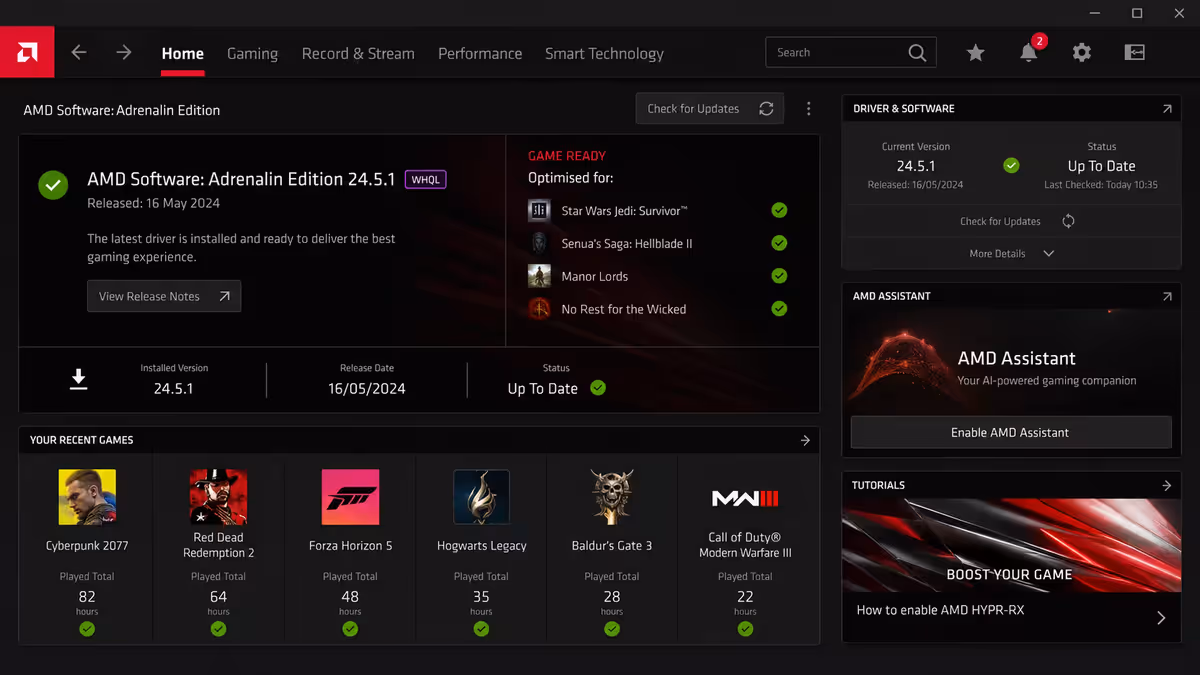Open the Tutorials panel arrow
Image resolution: width=1200 pixels, height=675 pixels.
coord(1166,485)
